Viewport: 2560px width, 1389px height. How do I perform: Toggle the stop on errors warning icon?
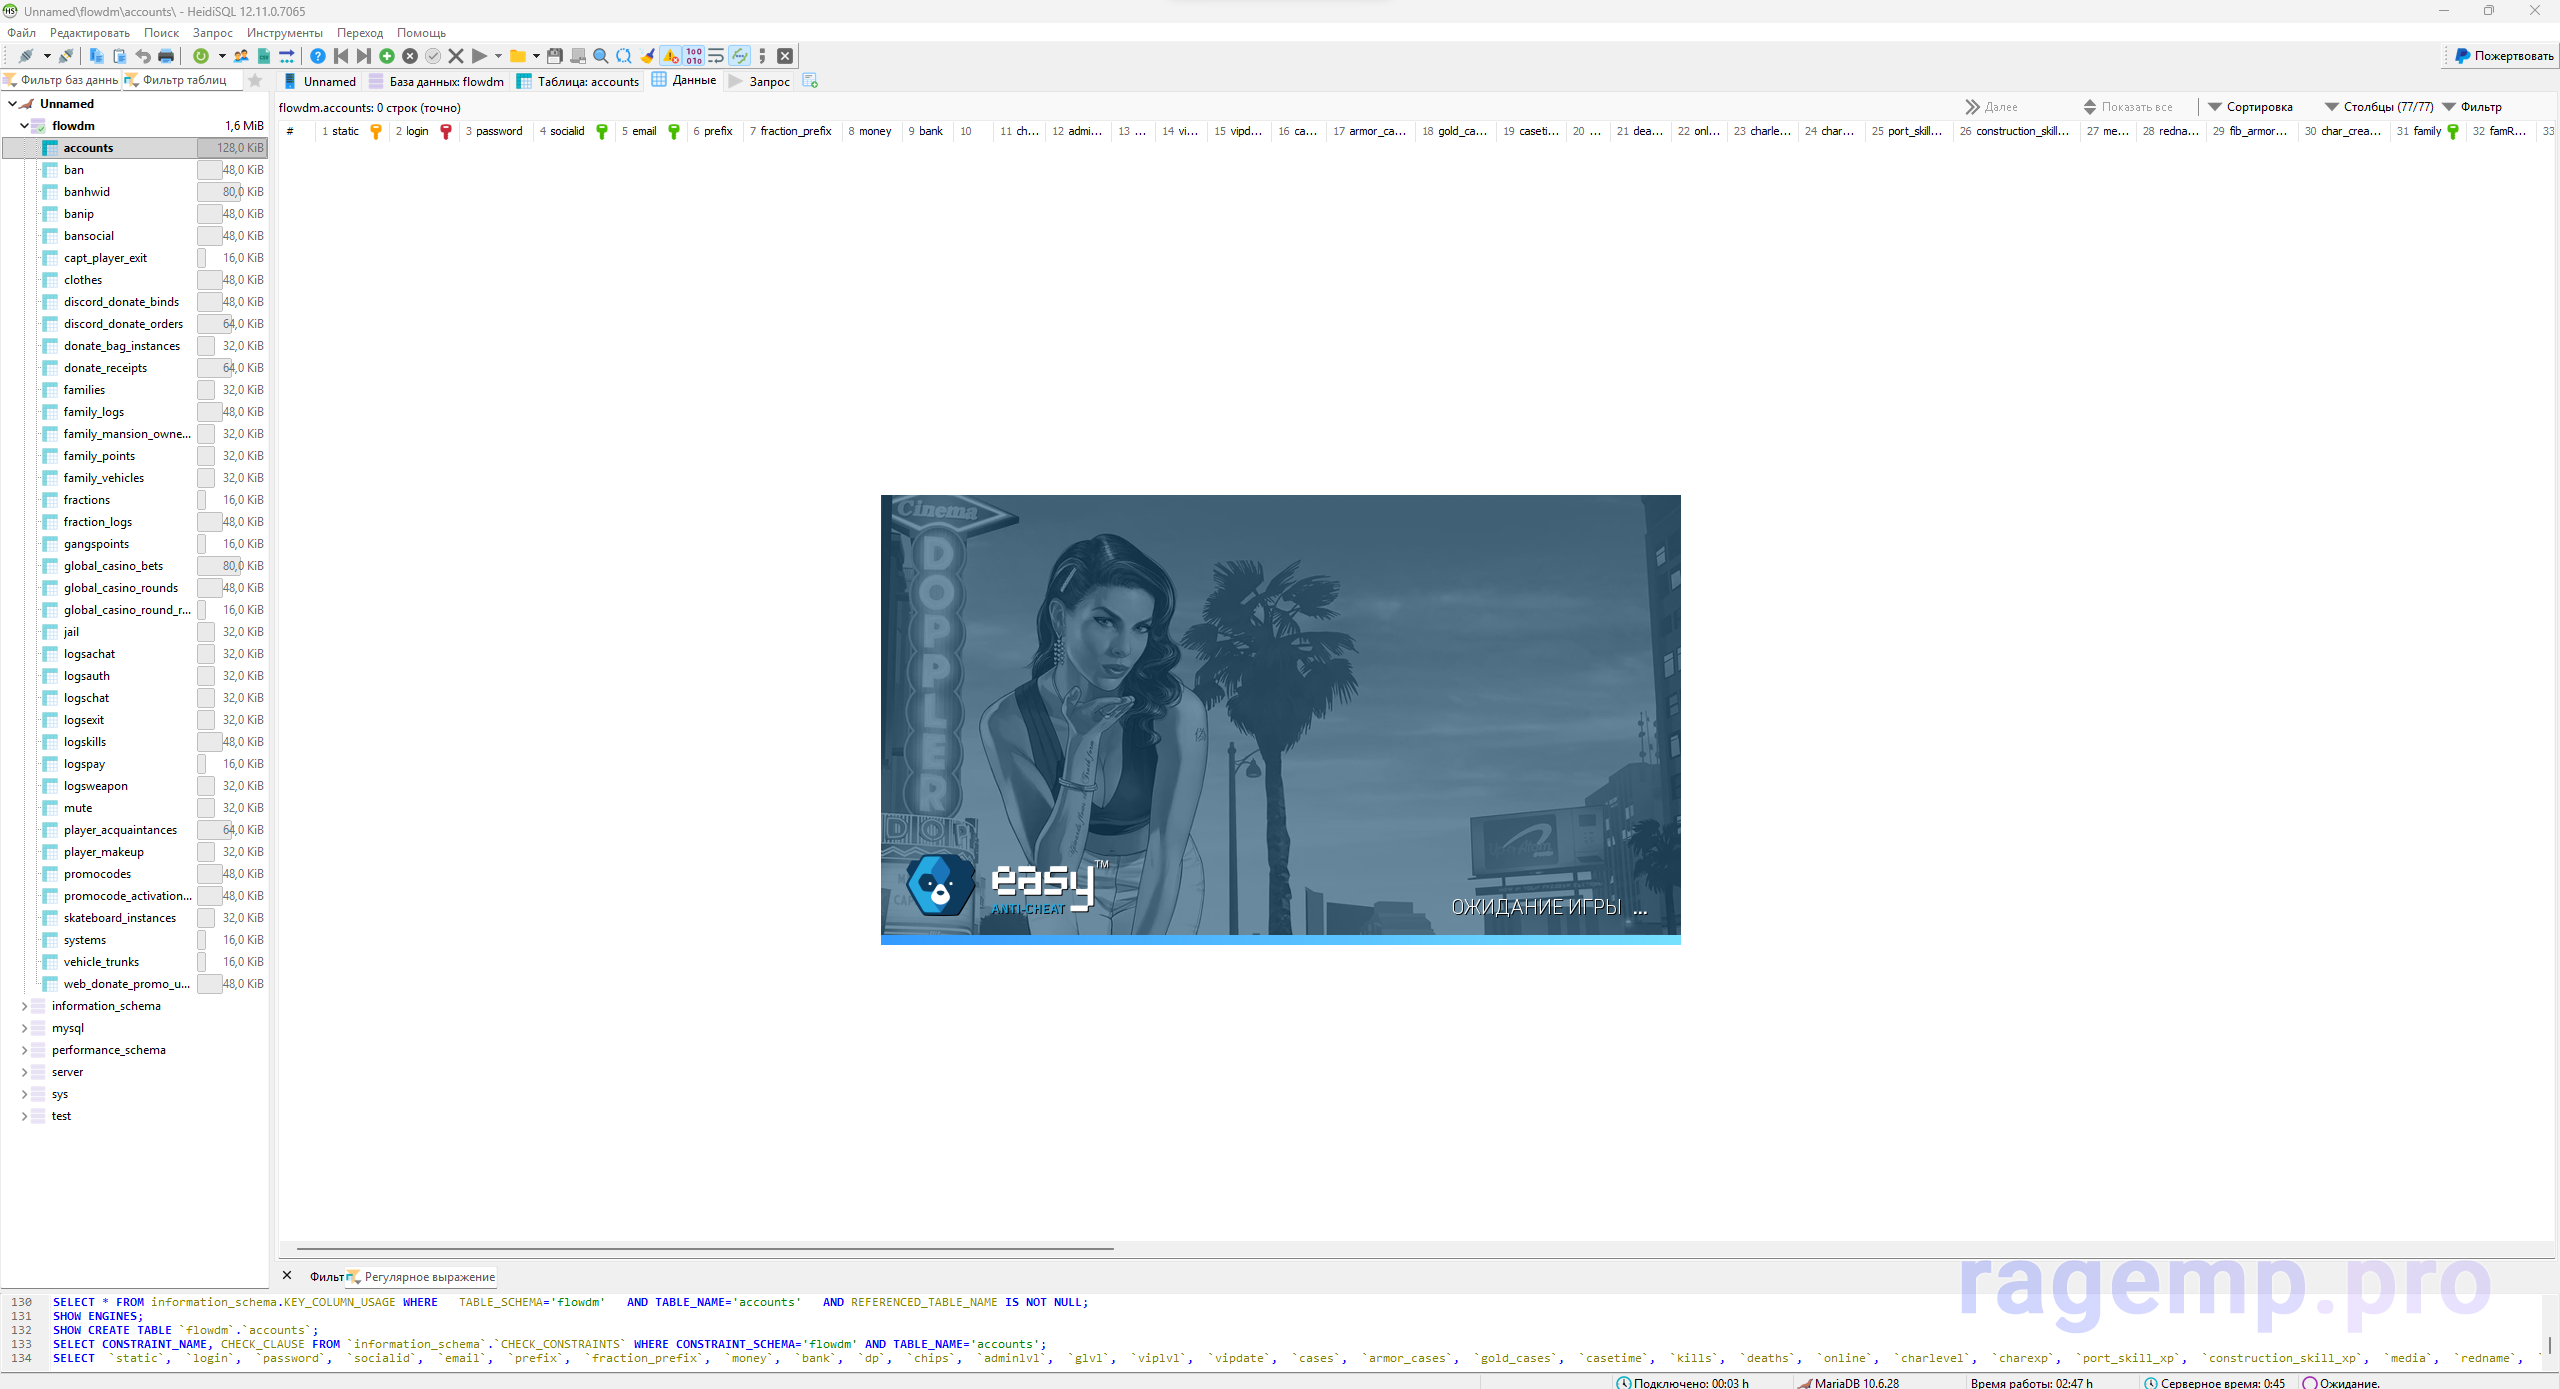pos(670,56)
